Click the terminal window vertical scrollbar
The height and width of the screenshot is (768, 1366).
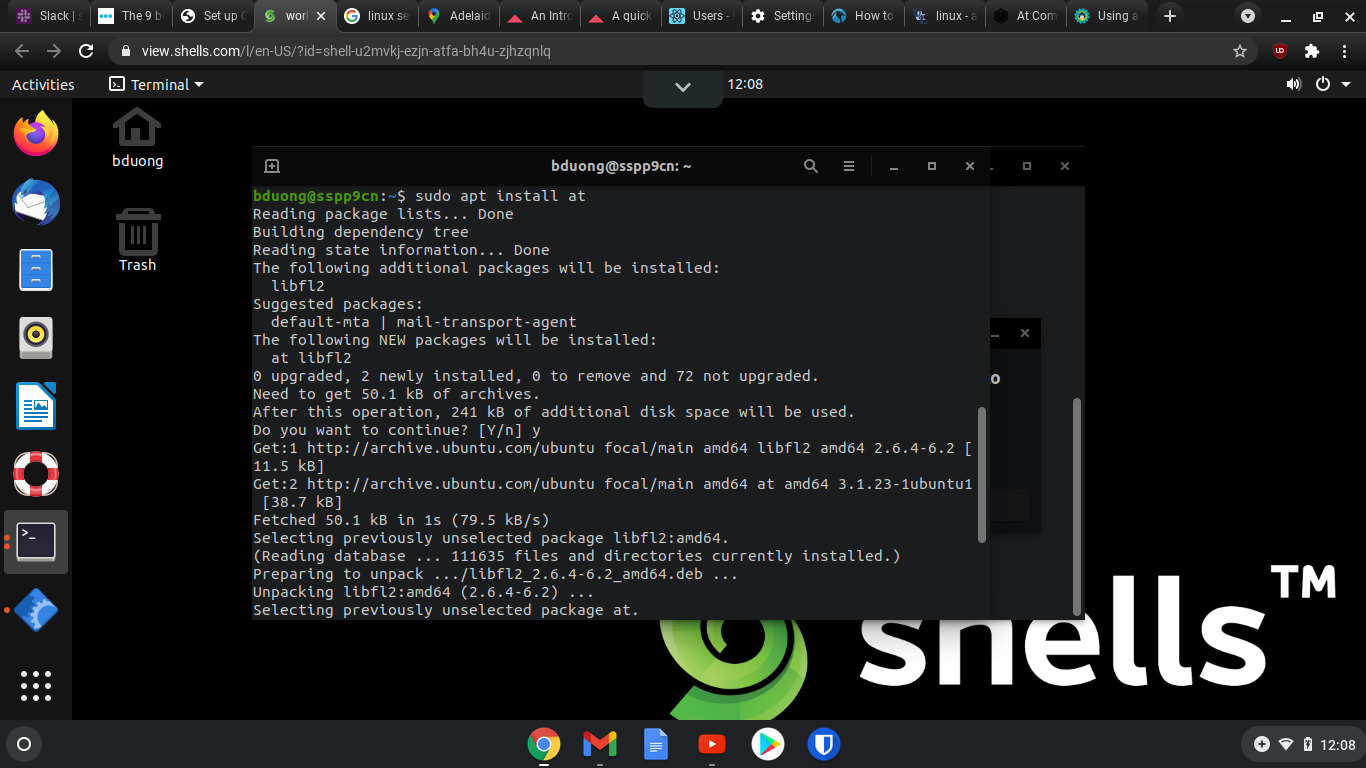tap(982, 474)
